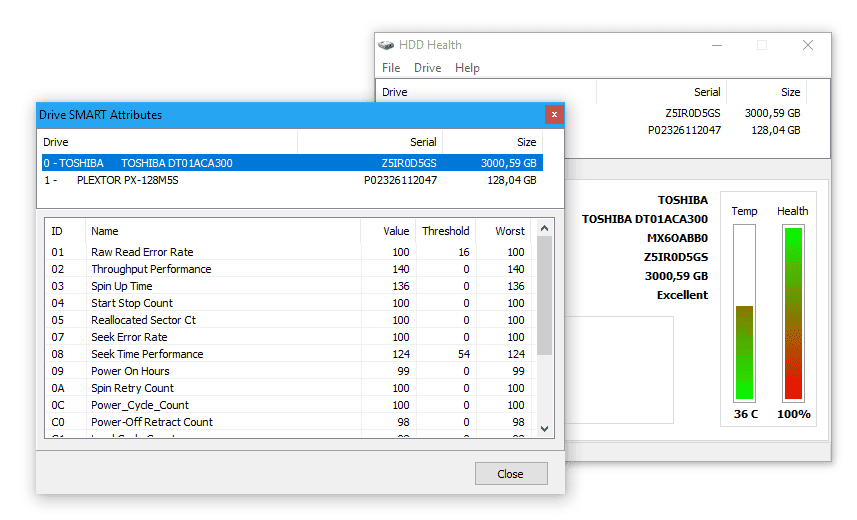This screenshot has width=857, height=520.
Task: Click serial P02326112047 in HDD Health drive list
Action: (x=684, y=130)
